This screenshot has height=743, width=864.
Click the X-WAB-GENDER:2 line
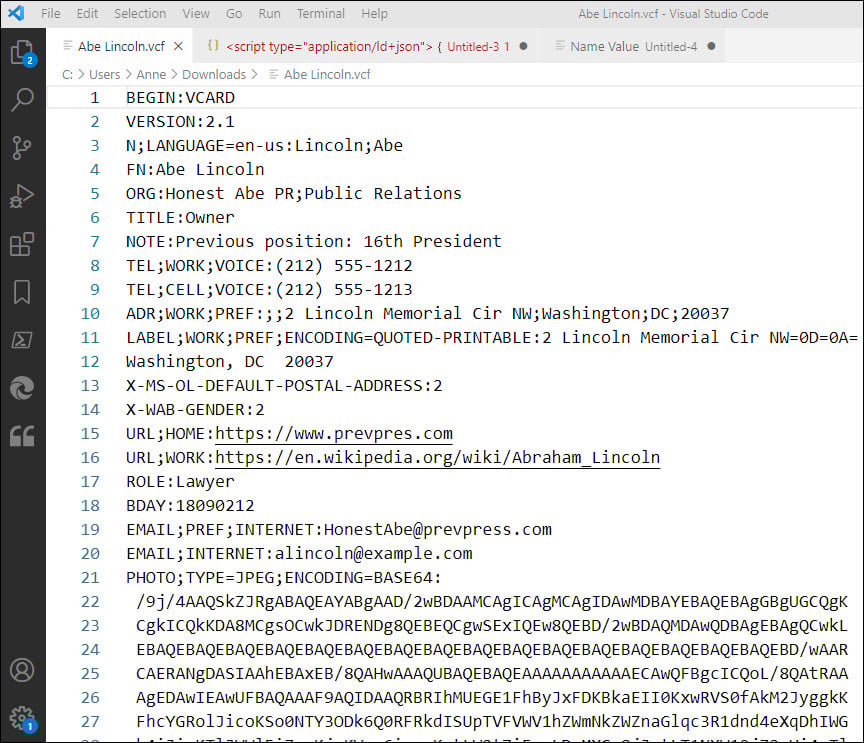coord(195,410)
